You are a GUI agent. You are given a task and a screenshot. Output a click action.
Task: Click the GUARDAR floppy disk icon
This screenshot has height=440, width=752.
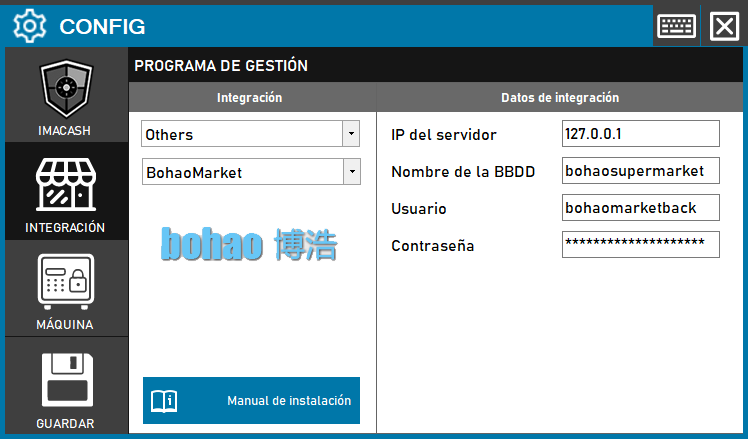[x=66, y=380]
